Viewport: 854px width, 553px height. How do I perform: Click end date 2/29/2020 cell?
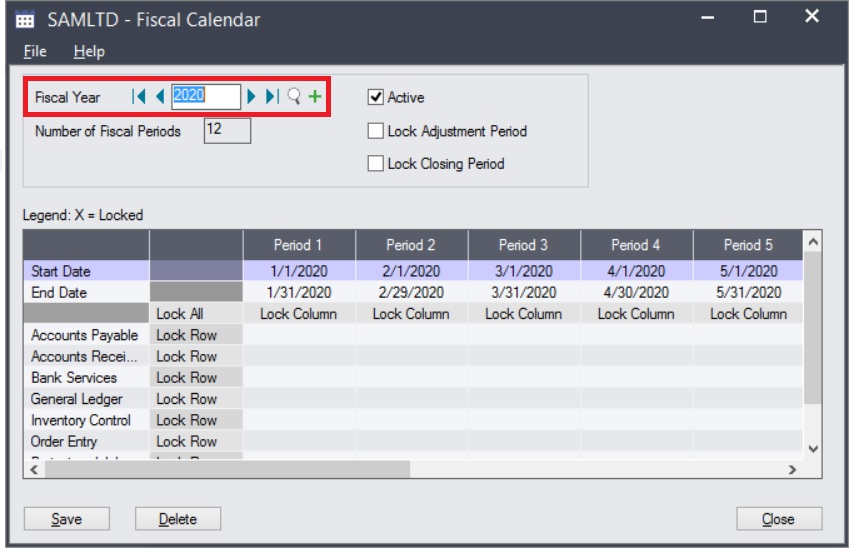coord(411,293)
